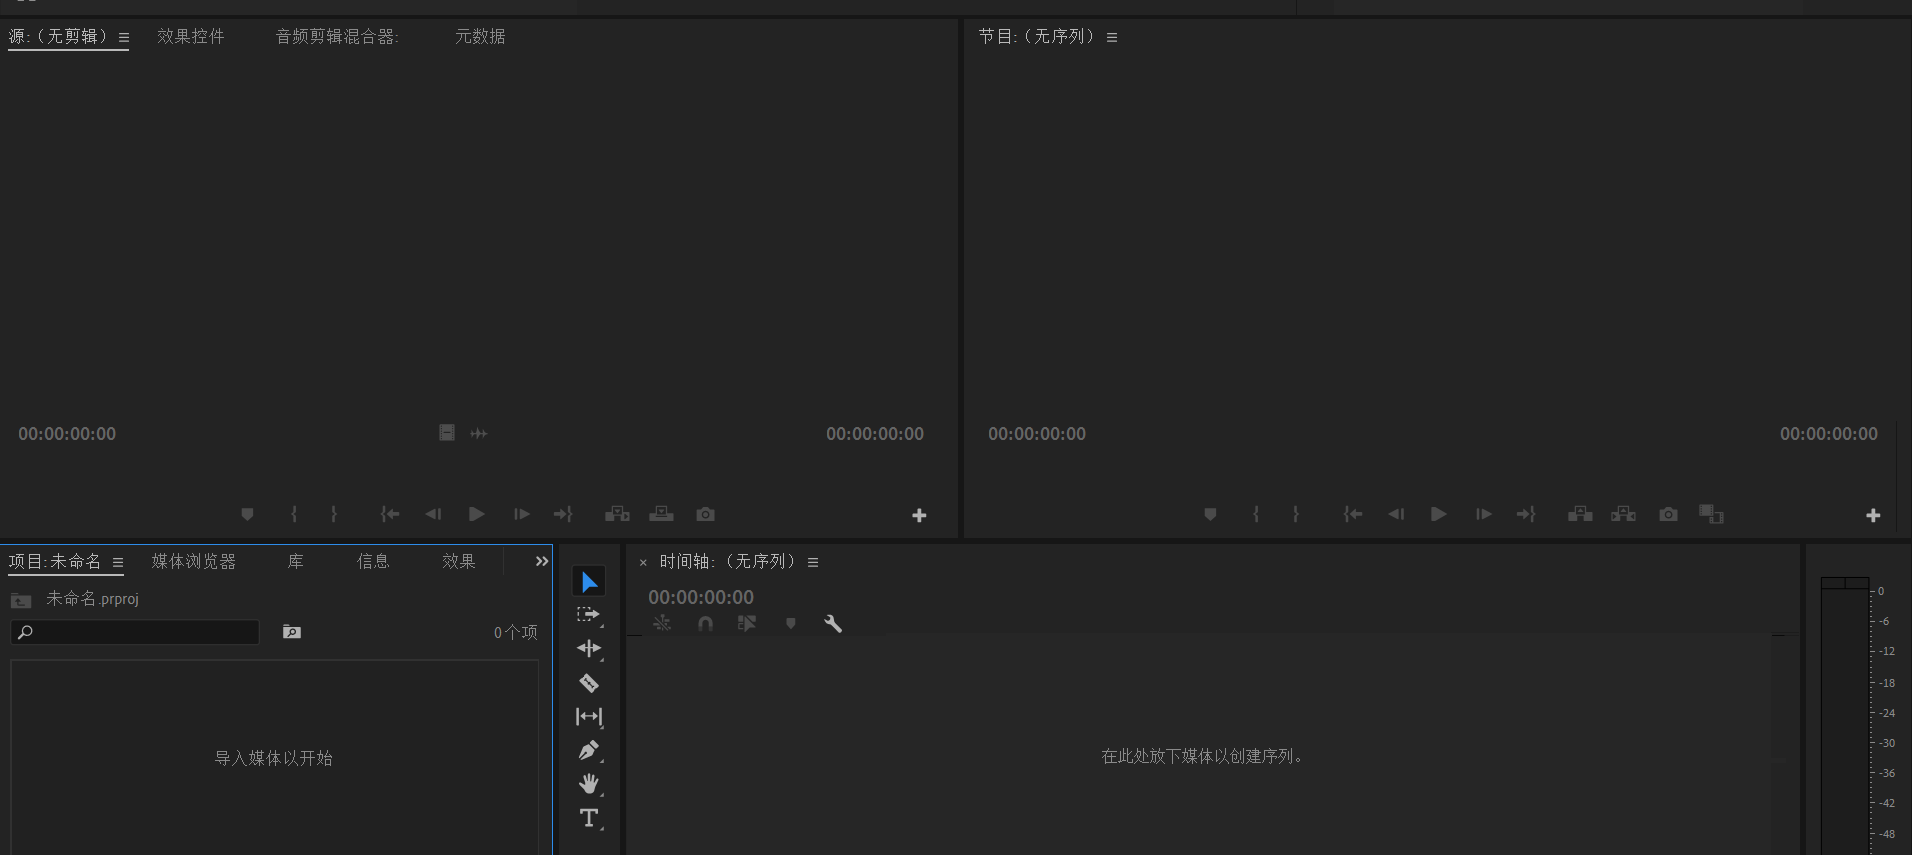
Task: Select the Pen tool
Action: [x=589, y=750]
